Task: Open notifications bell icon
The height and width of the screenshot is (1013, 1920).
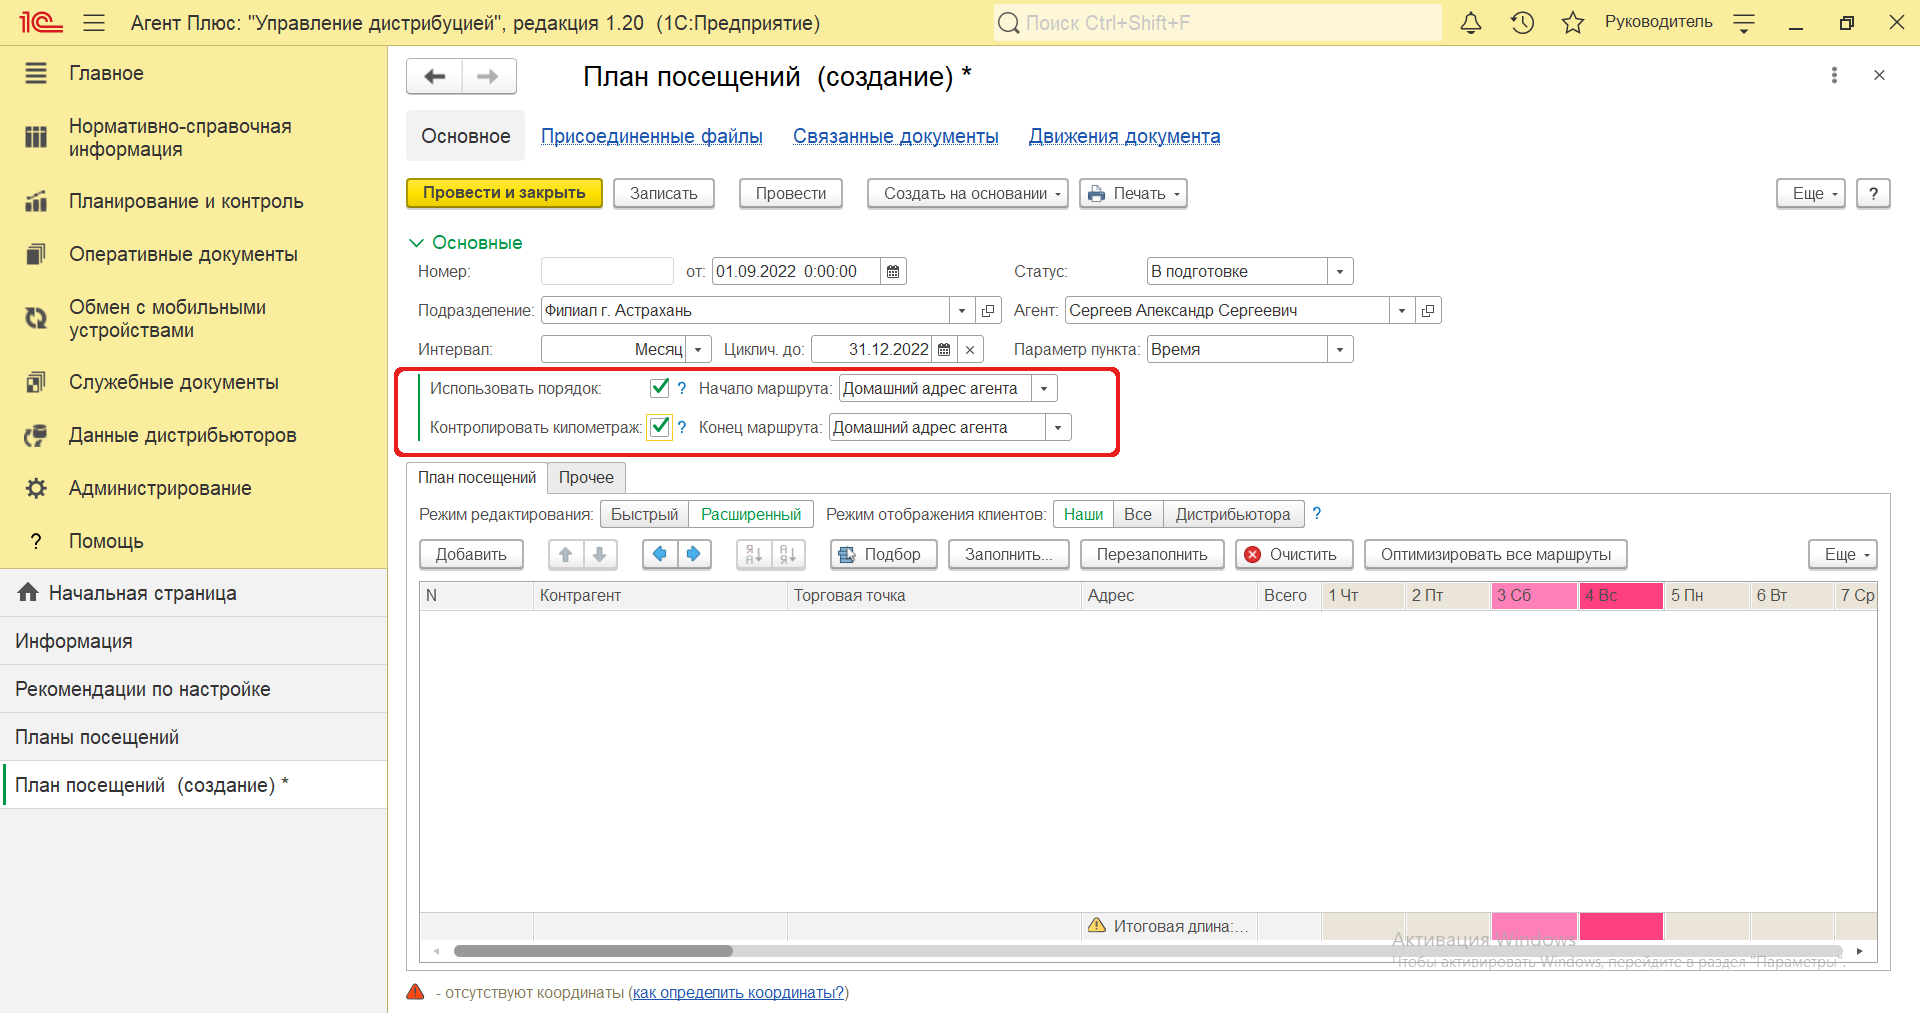Action: (x=1471, y=23)
